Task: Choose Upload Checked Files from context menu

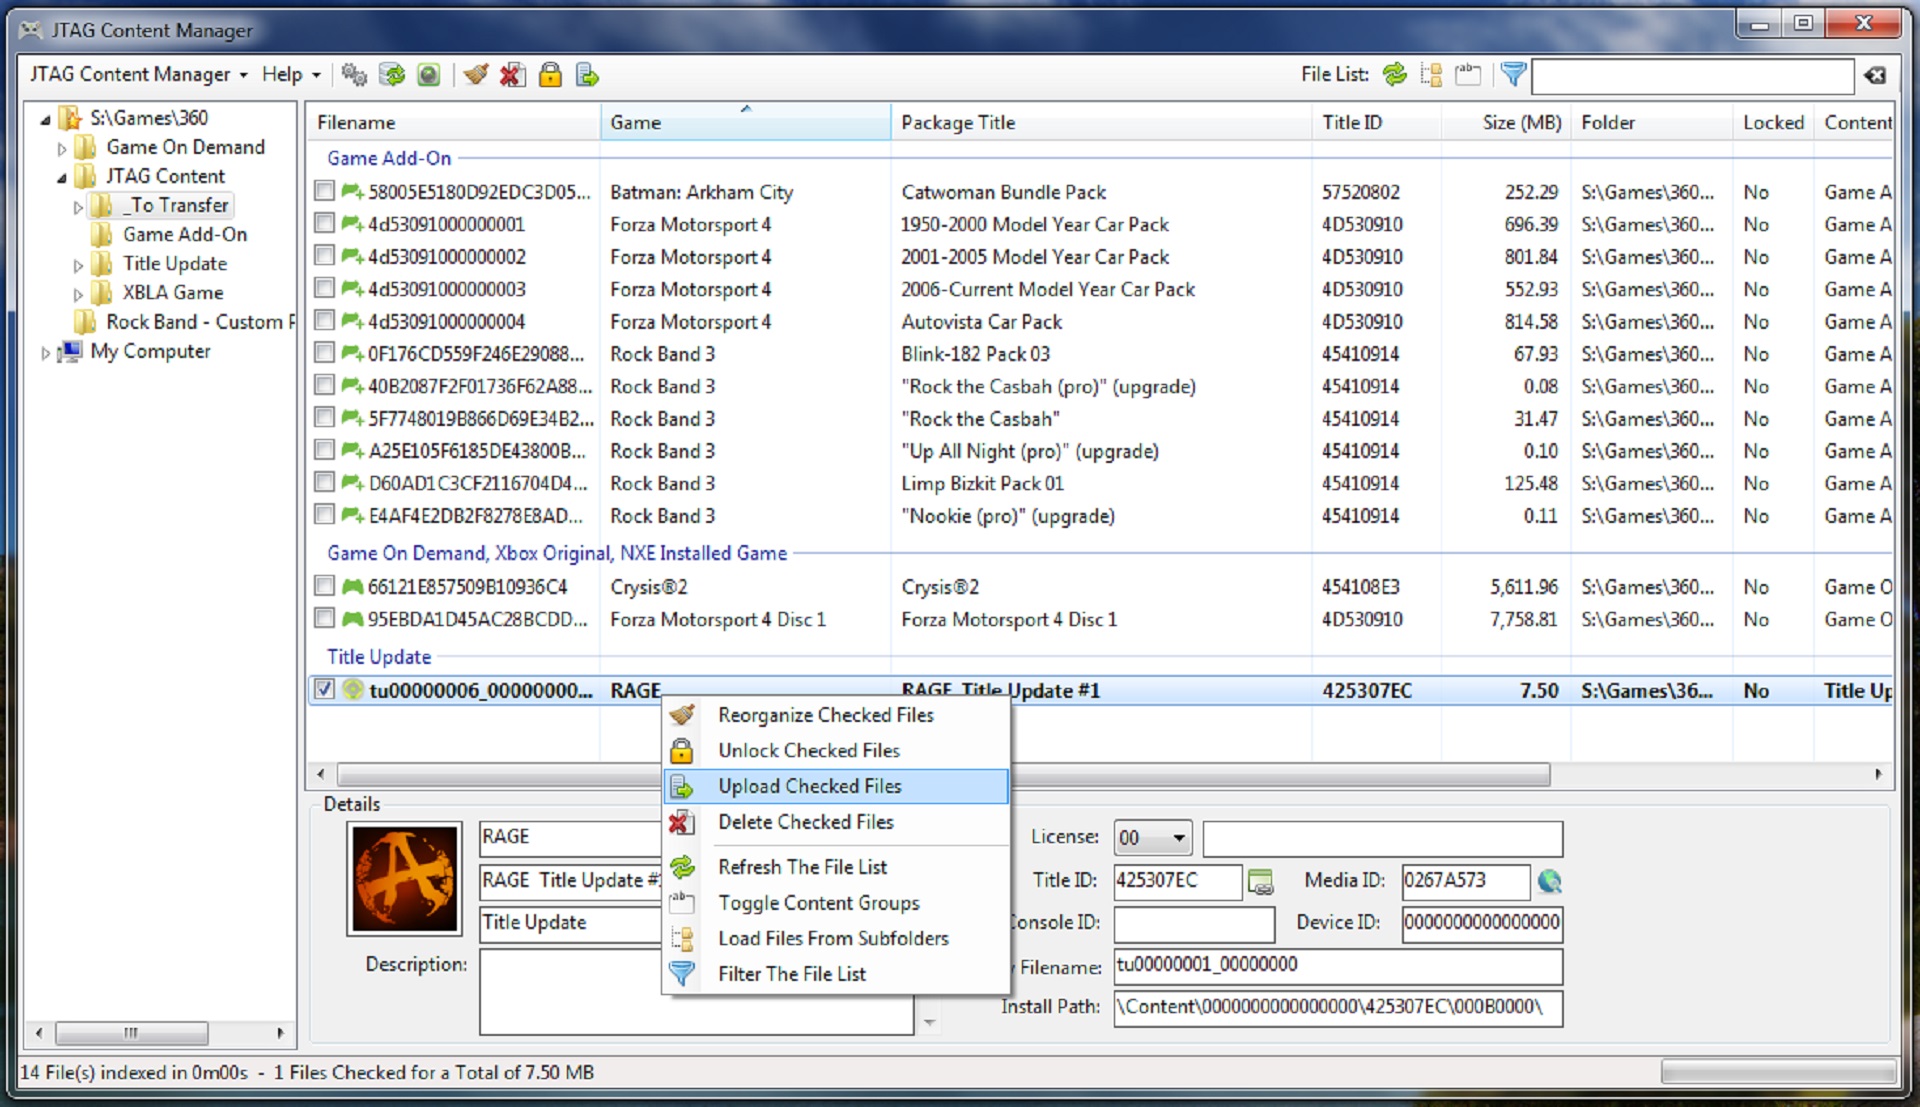Action: (x=809, y=787)
